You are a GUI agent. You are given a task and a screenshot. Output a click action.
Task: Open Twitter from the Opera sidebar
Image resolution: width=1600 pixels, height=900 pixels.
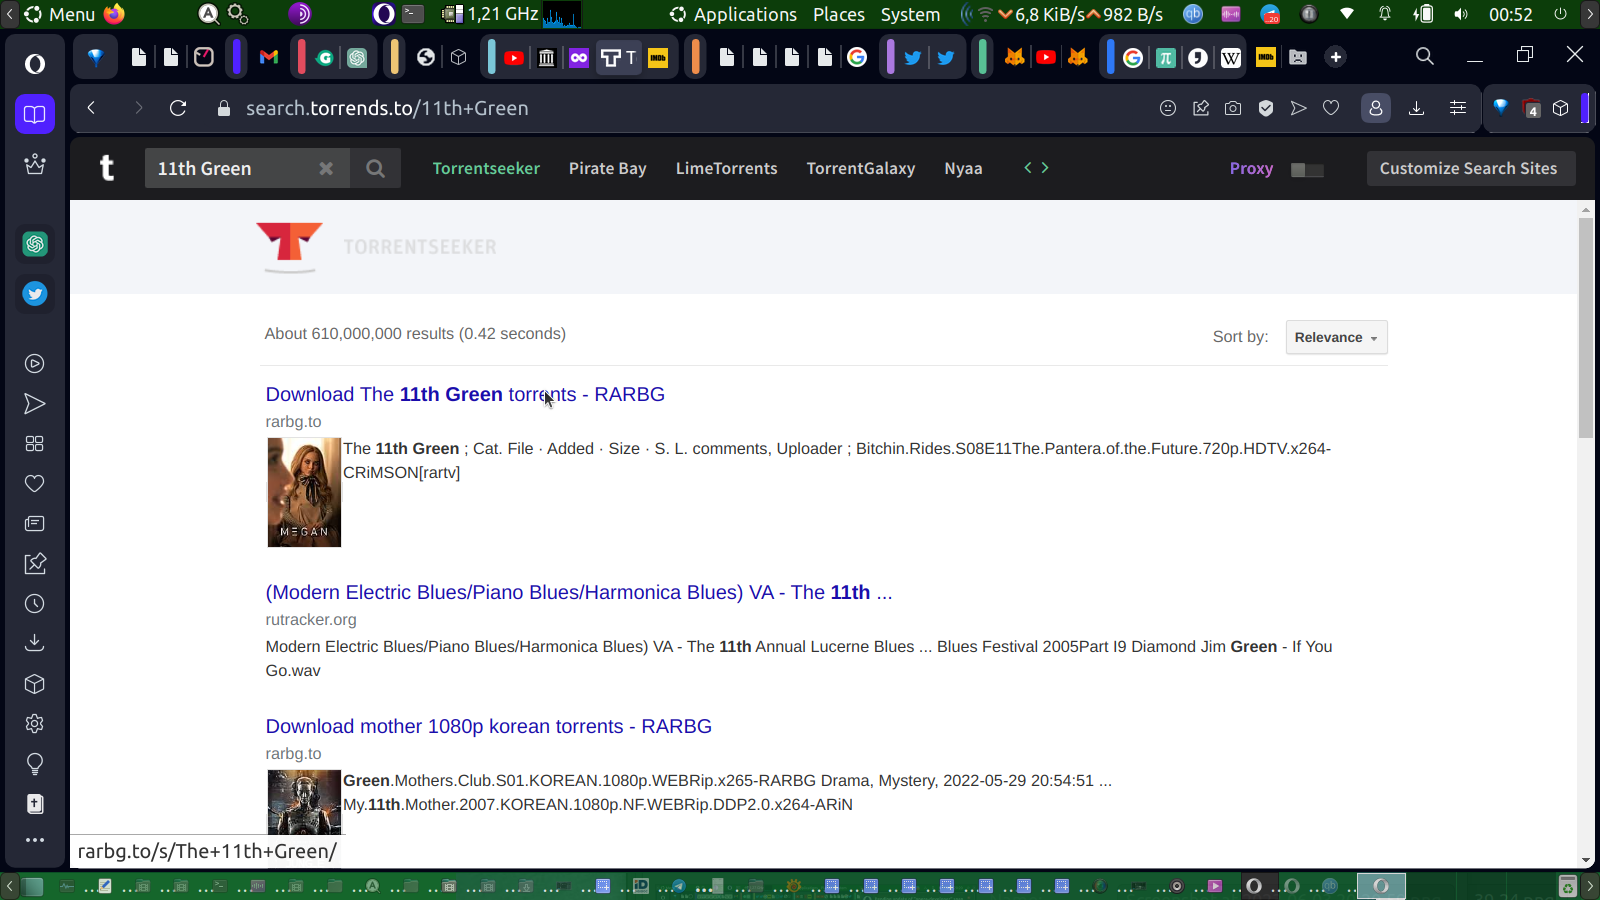(x=35, y=294)
